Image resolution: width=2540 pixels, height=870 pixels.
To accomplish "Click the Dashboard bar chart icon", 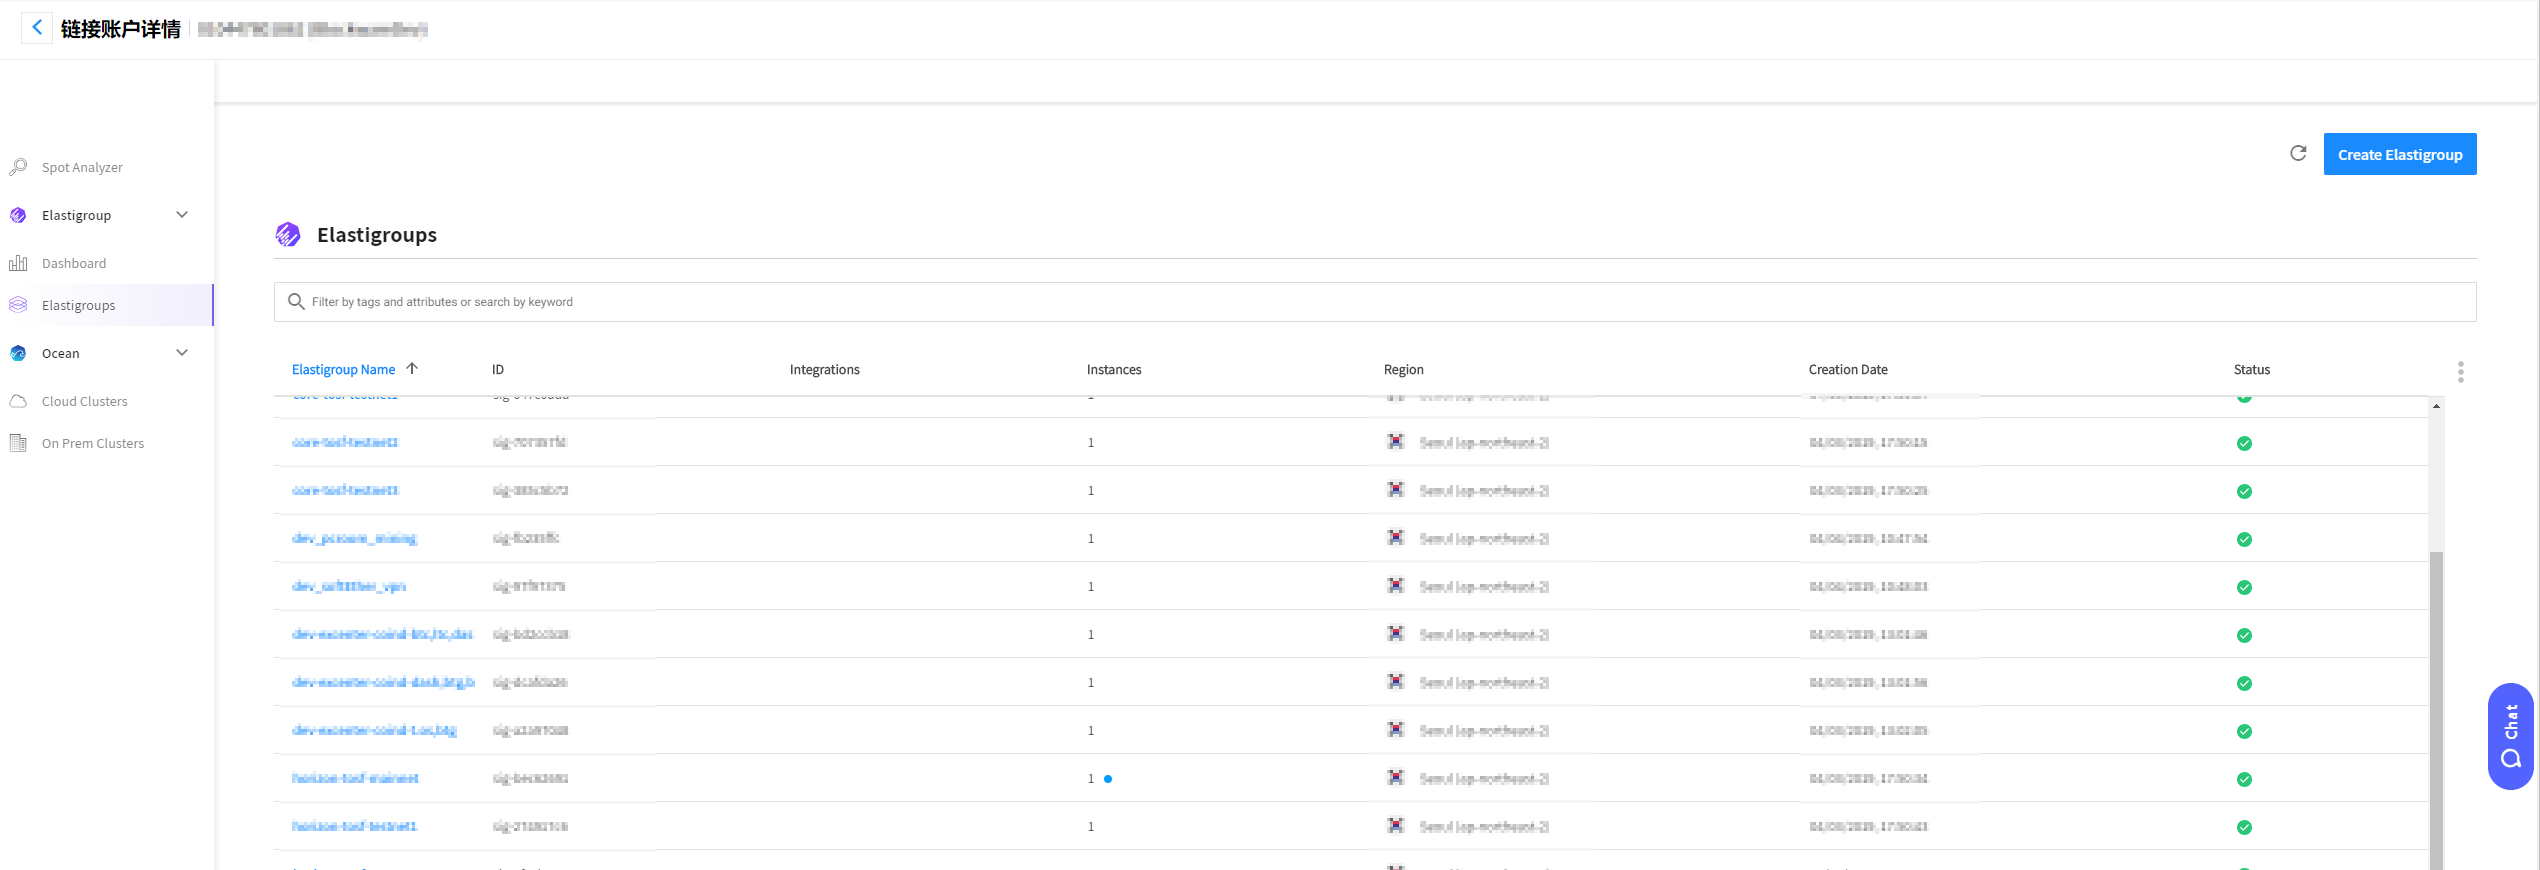I will [x=18, y=263].
